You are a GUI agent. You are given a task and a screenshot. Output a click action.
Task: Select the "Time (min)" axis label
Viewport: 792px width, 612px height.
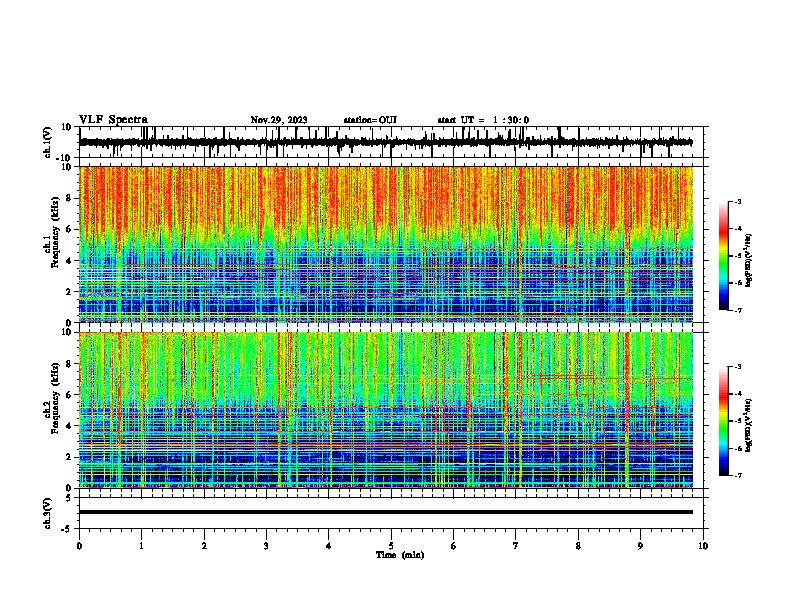tap(400, 555)
